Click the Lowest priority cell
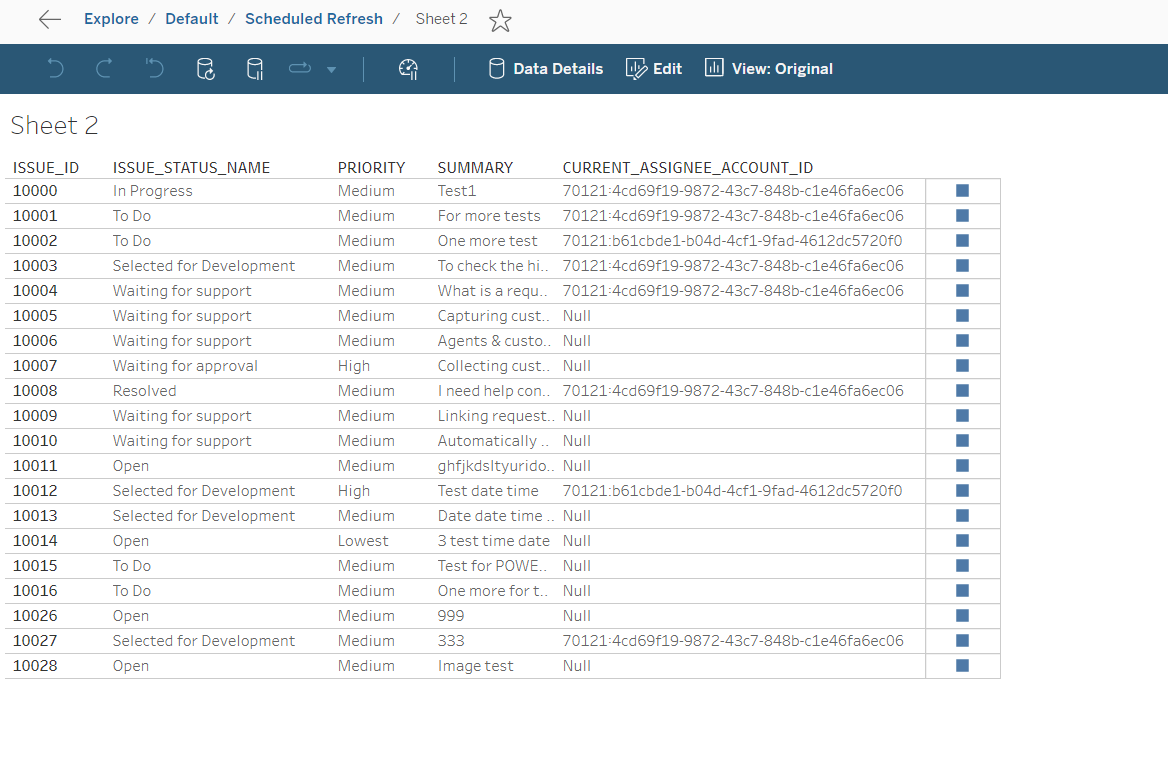The width and height of the screenshot is (1168, 772). click(x=363, y=541)
